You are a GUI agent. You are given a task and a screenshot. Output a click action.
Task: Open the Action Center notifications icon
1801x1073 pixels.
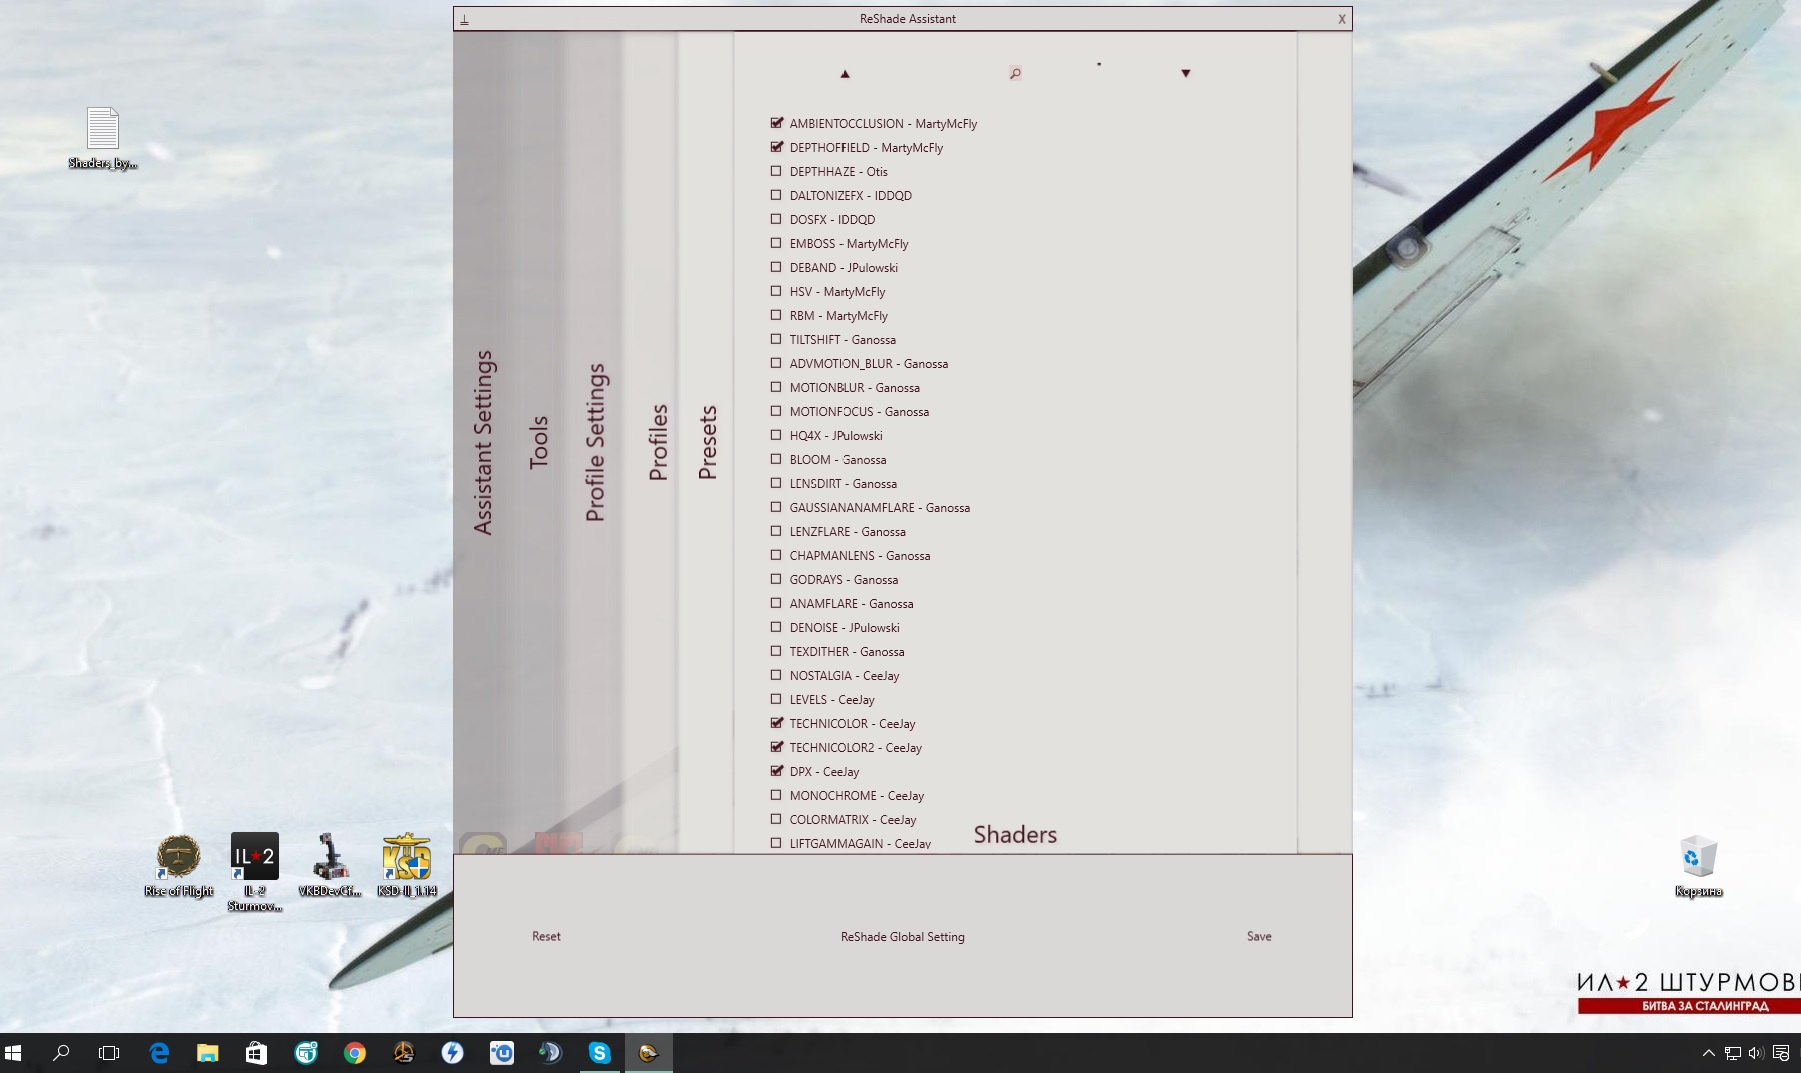click(1781, 1053)
